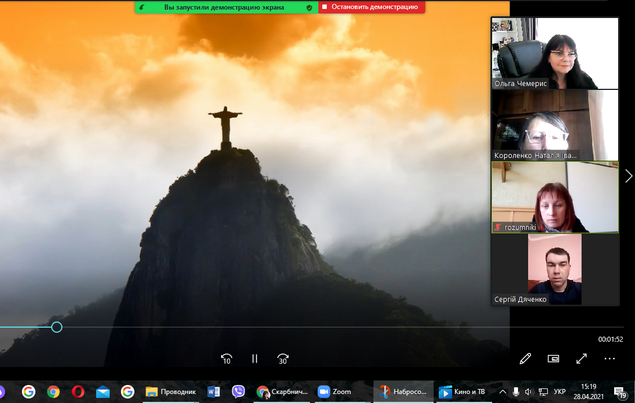
Task: Switch to Word in the taskbar
Action: coord(213,392)
